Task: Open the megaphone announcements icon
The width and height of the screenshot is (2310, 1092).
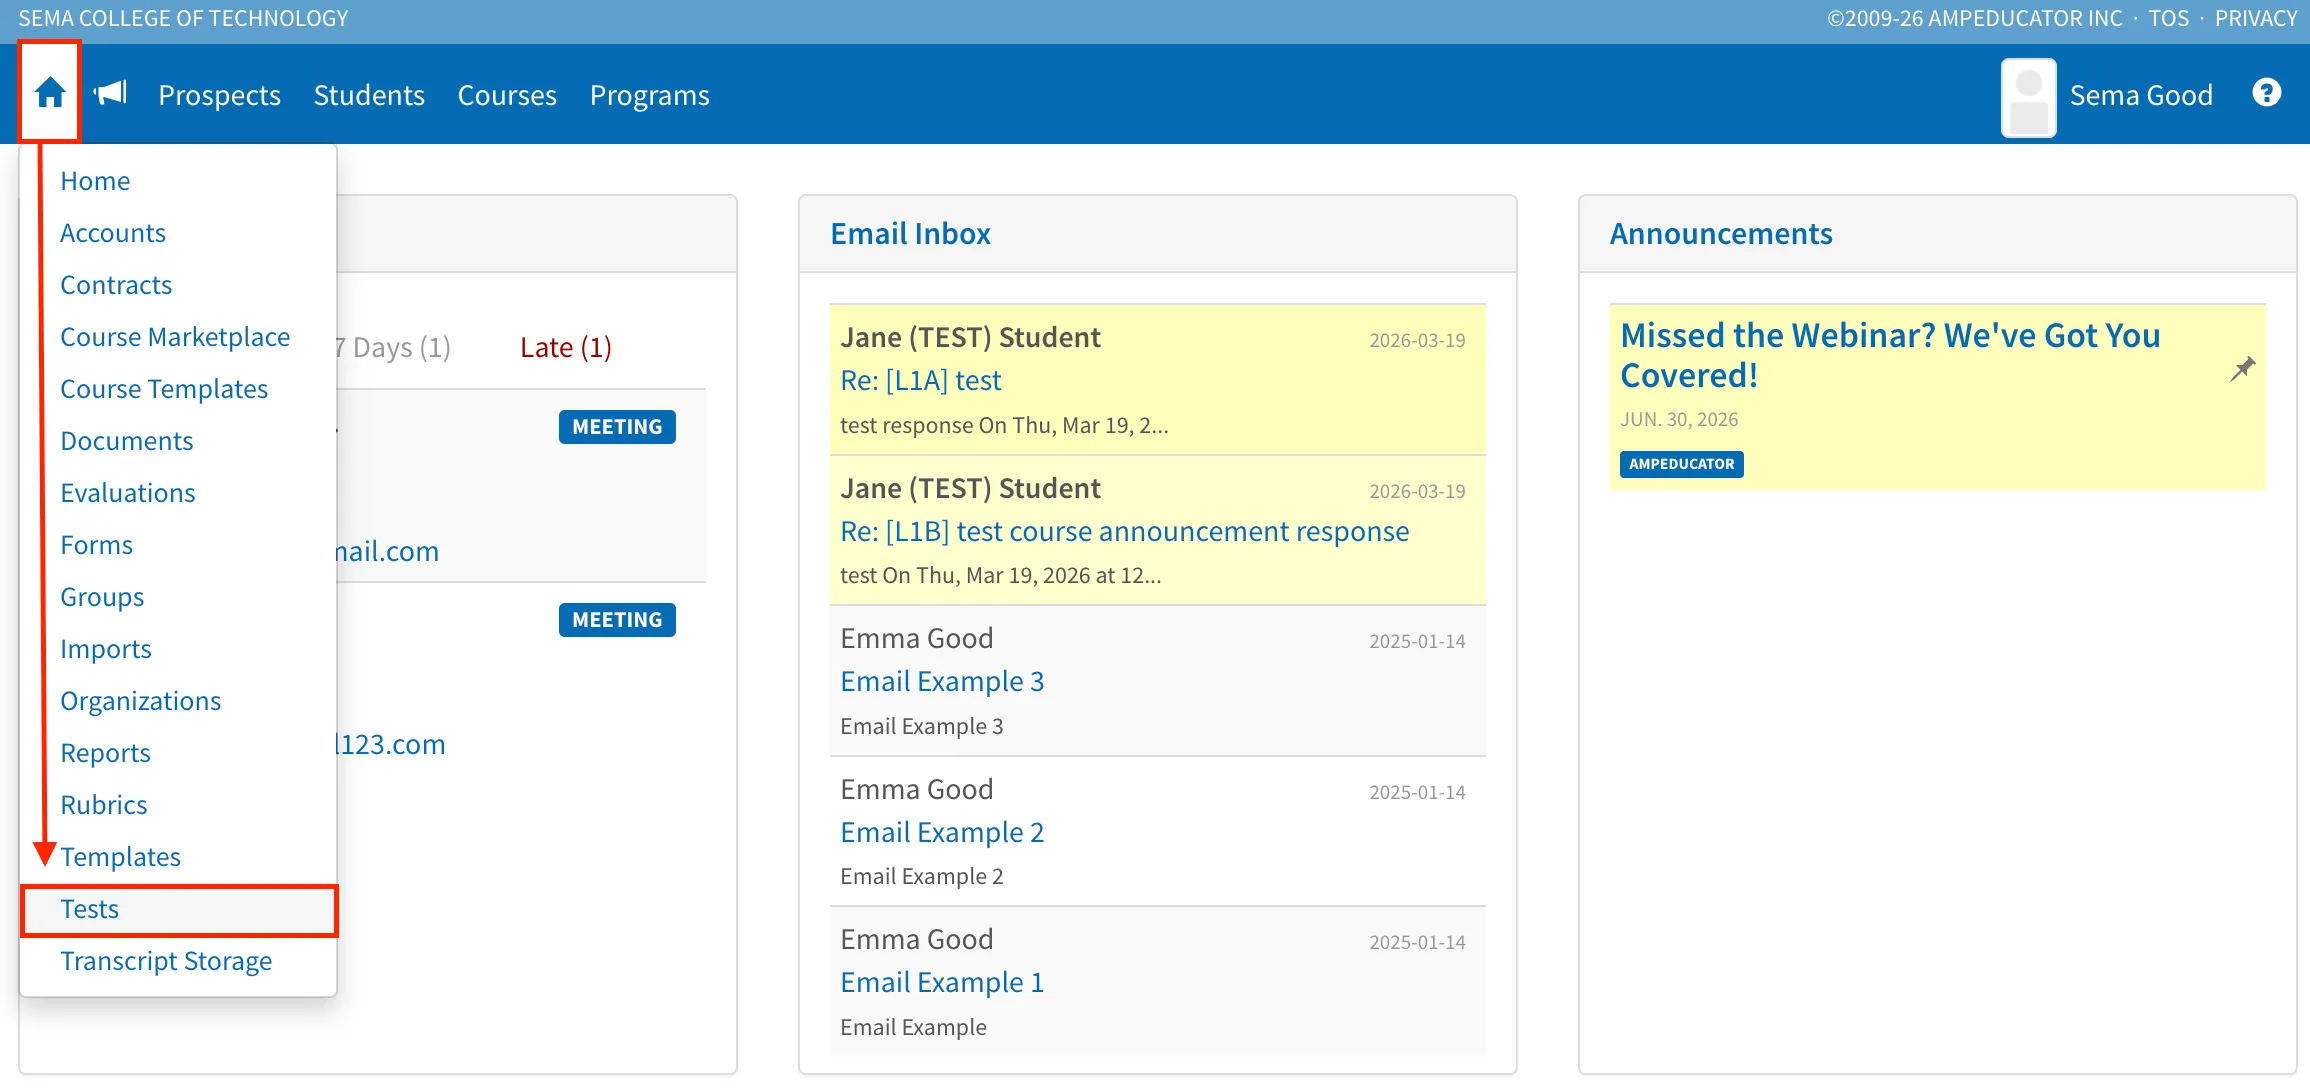Action: coord(110,93)
